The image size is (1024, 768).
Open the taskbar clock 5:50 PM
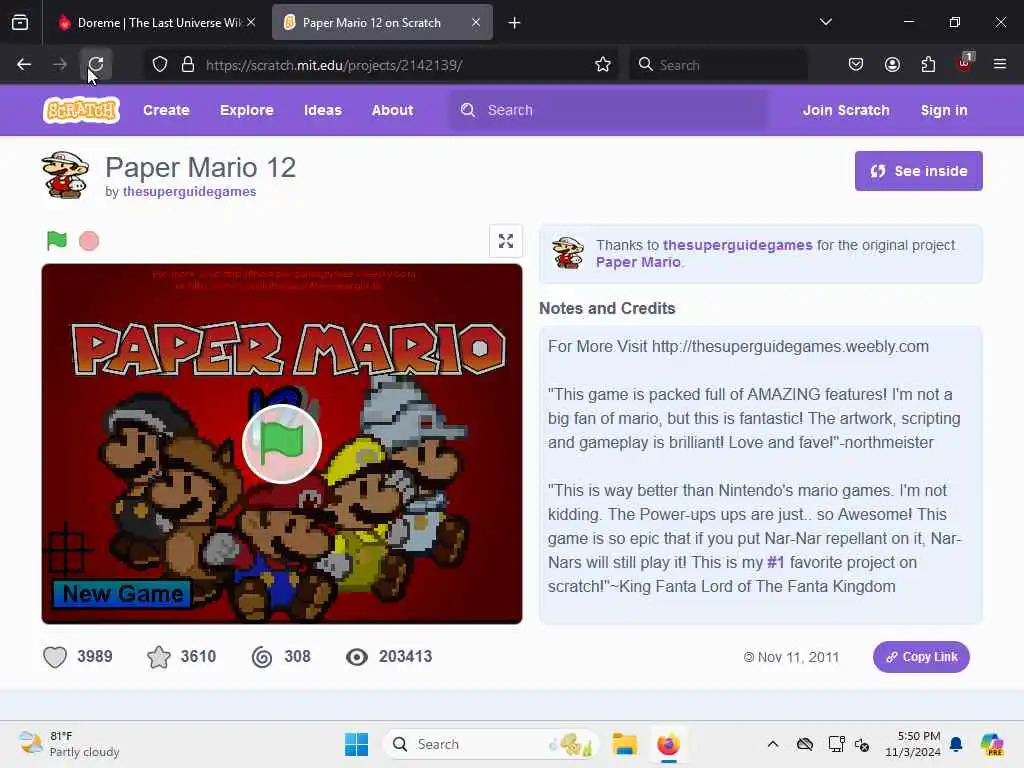click(x=912, y=744)
